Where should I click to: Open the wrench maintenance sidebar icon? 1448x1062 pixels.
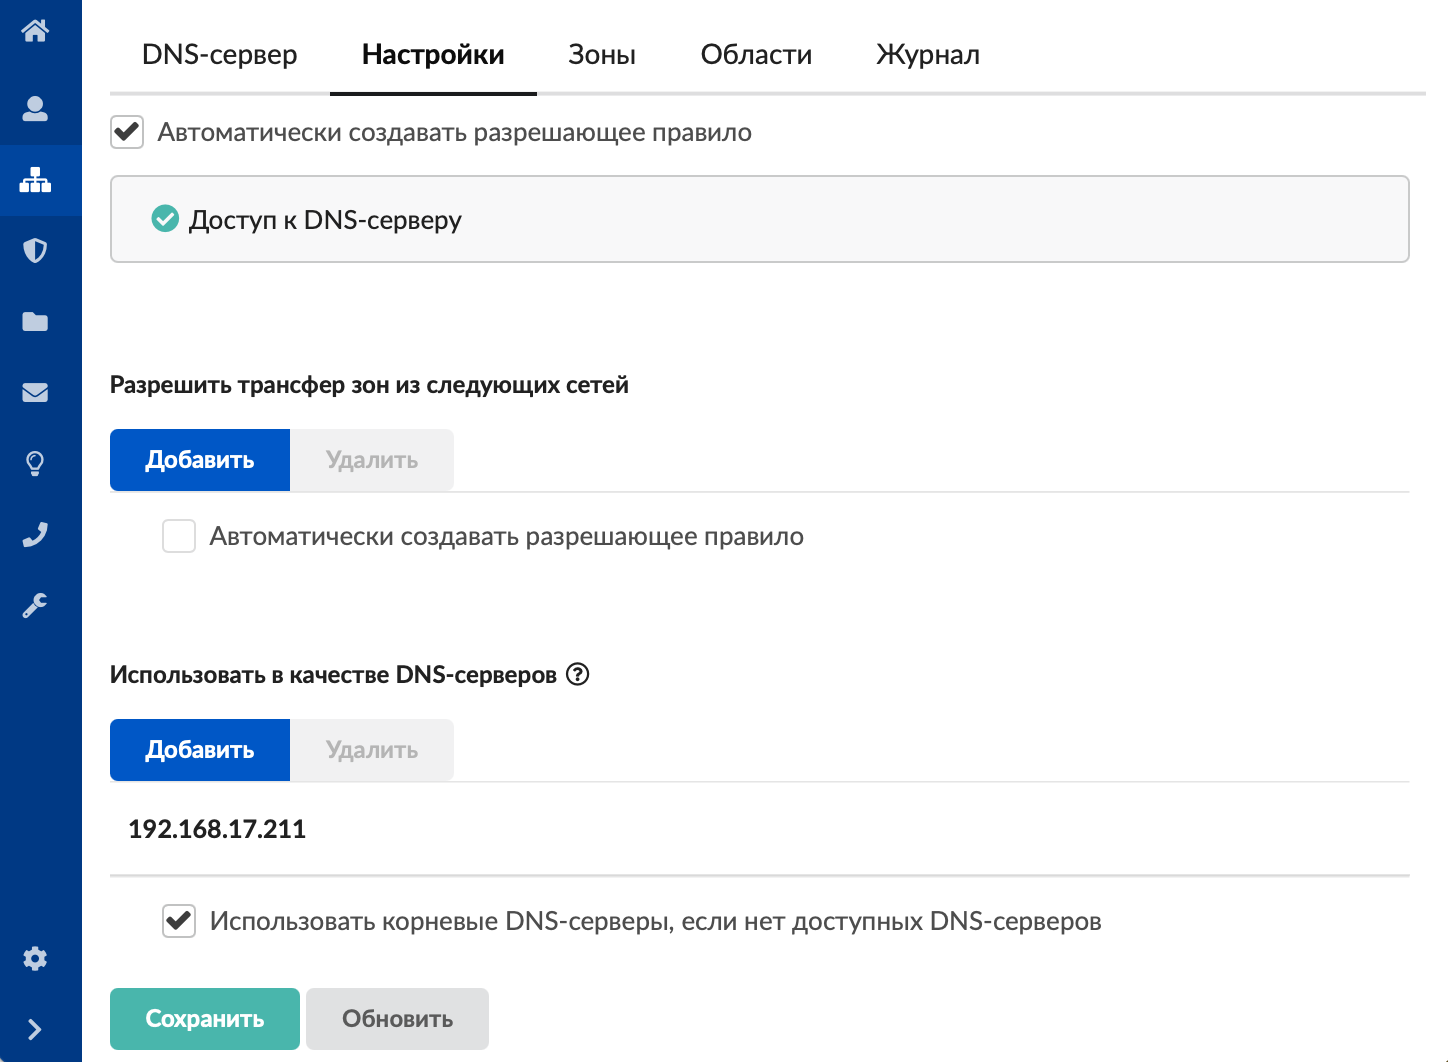pyautogui.click(x=35, y=605)
